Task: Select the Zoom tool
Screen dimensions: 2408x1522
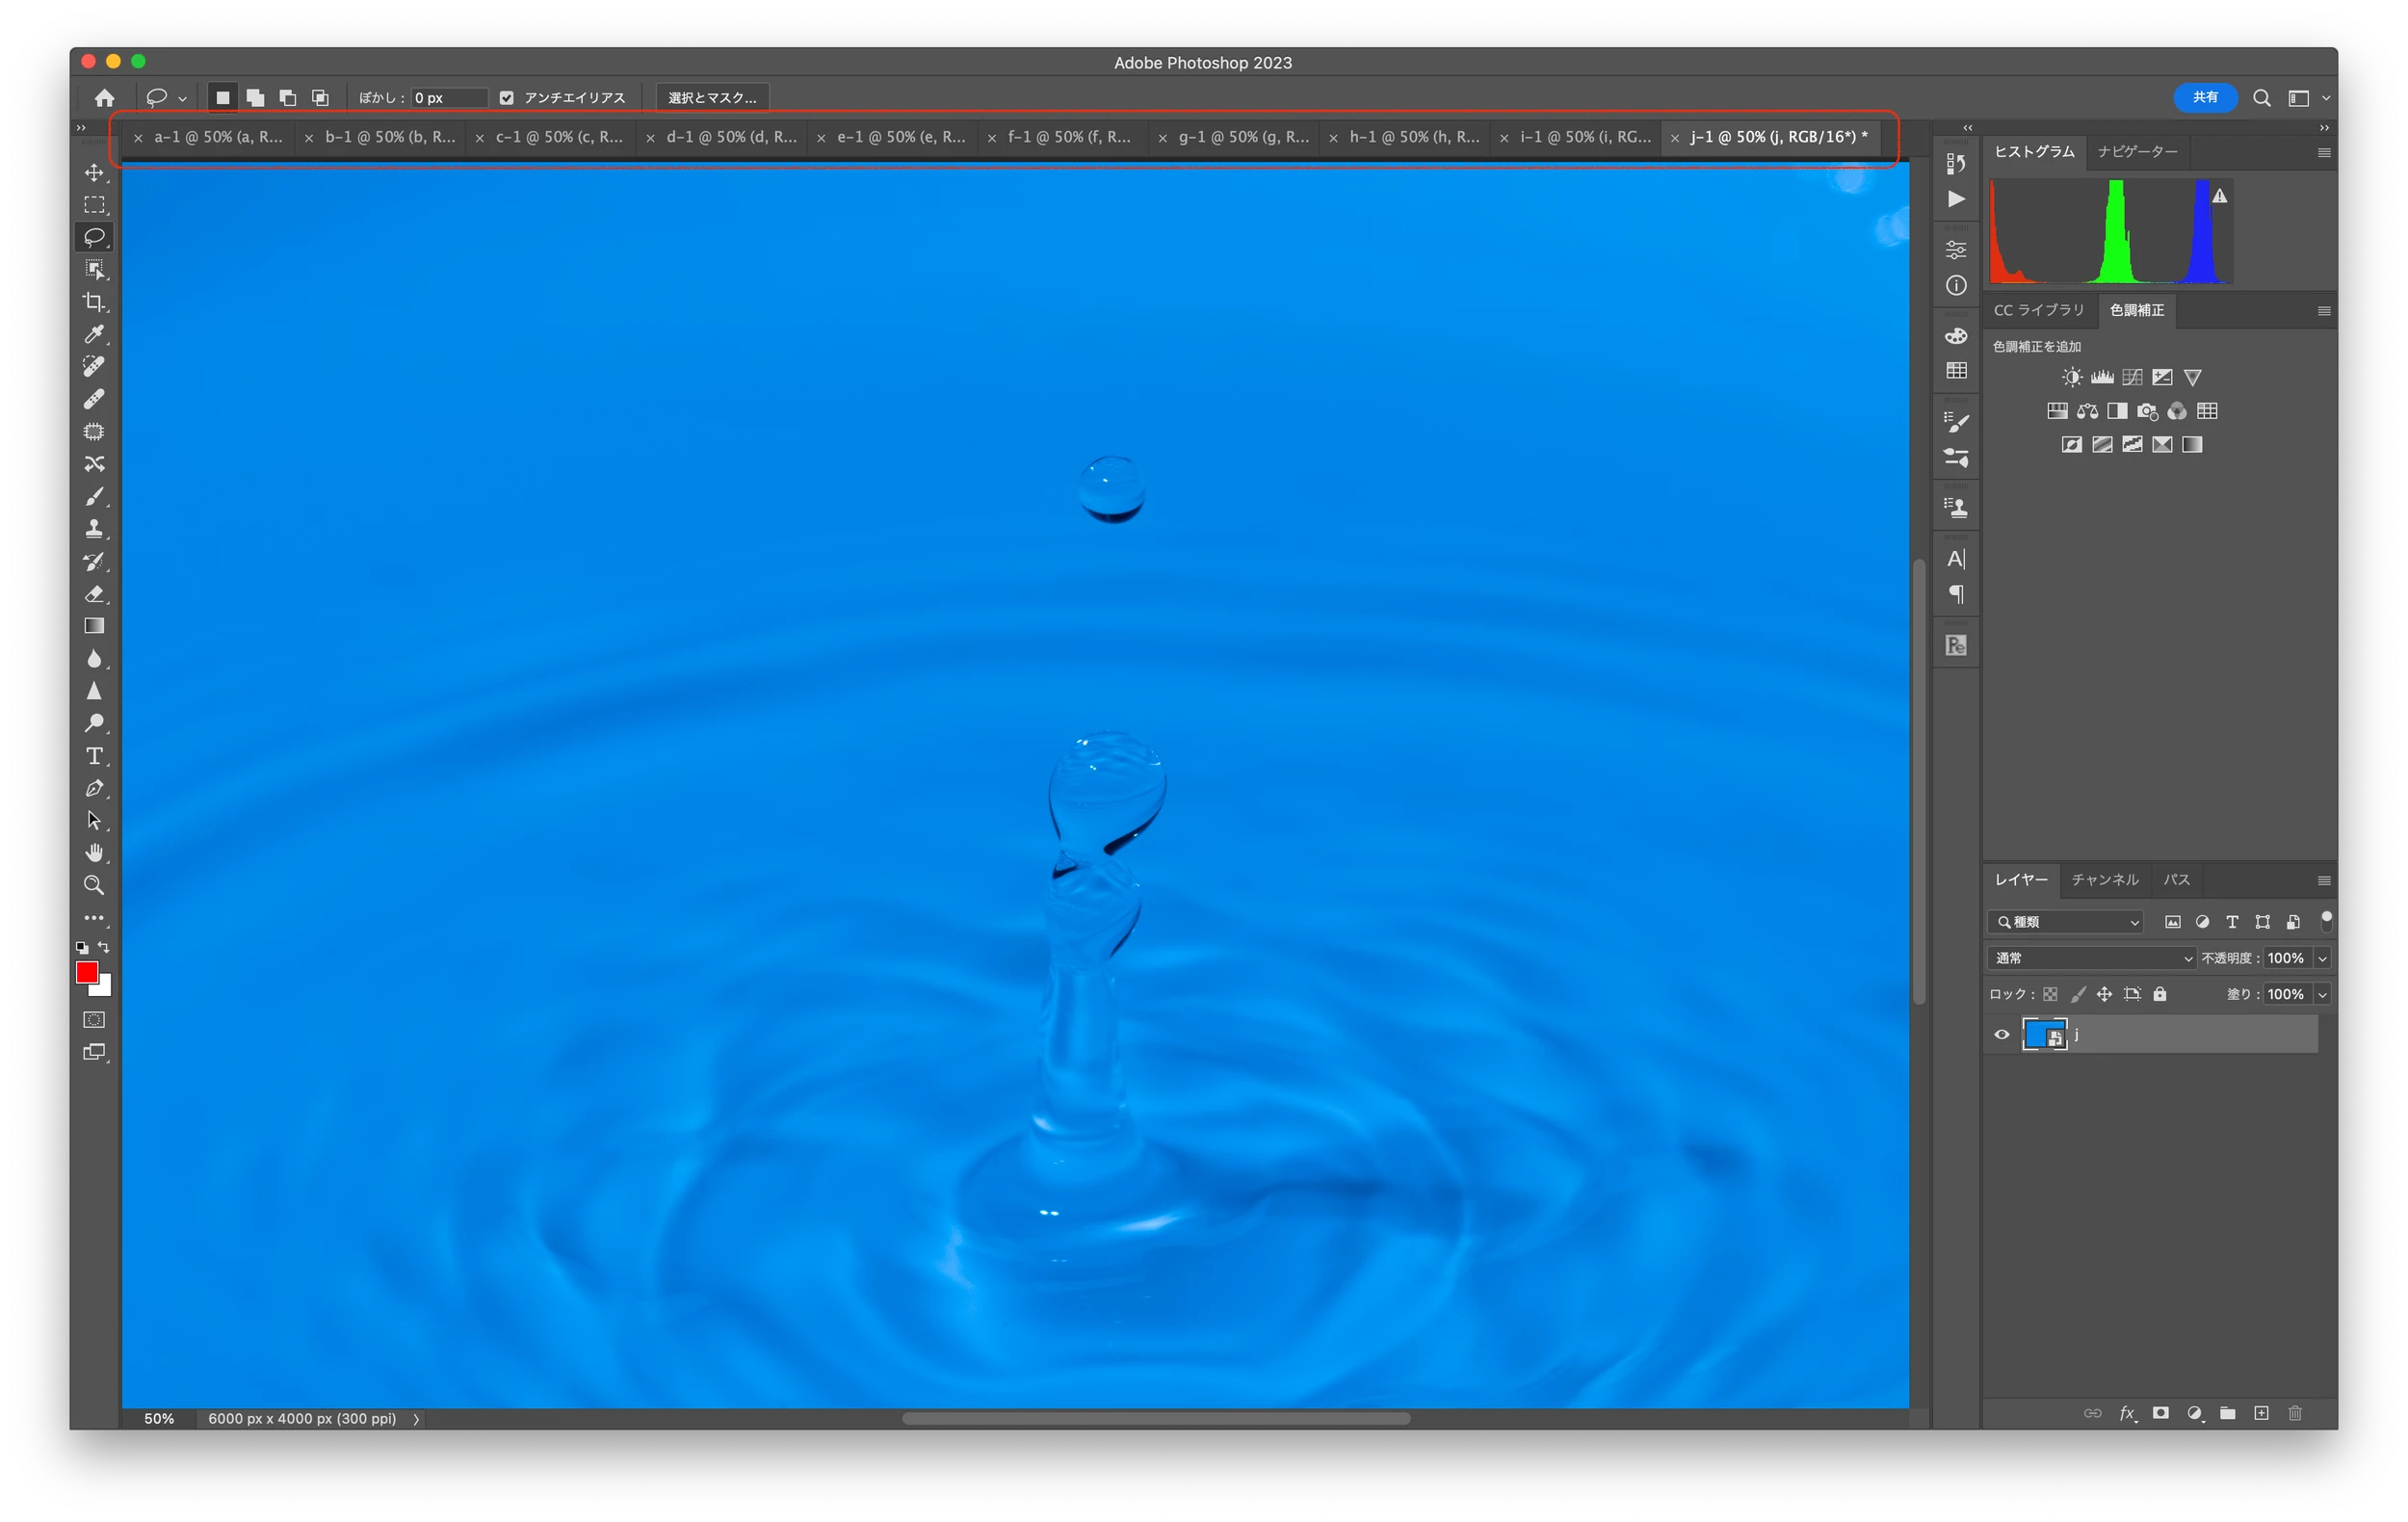Action: click(94, 885)
